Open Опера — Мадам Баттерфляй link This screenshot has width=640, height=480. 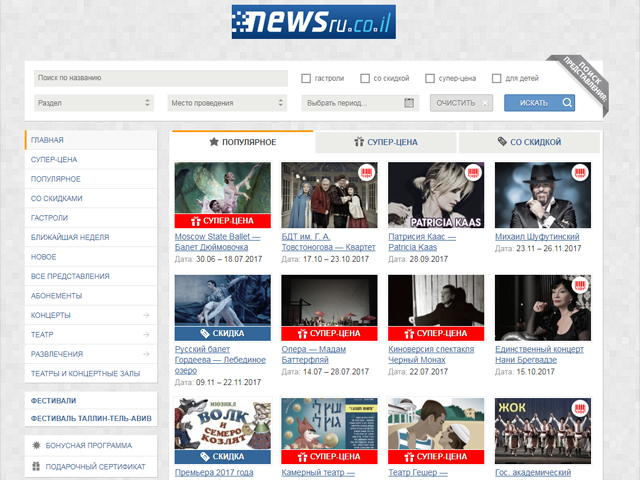(313, 354)
